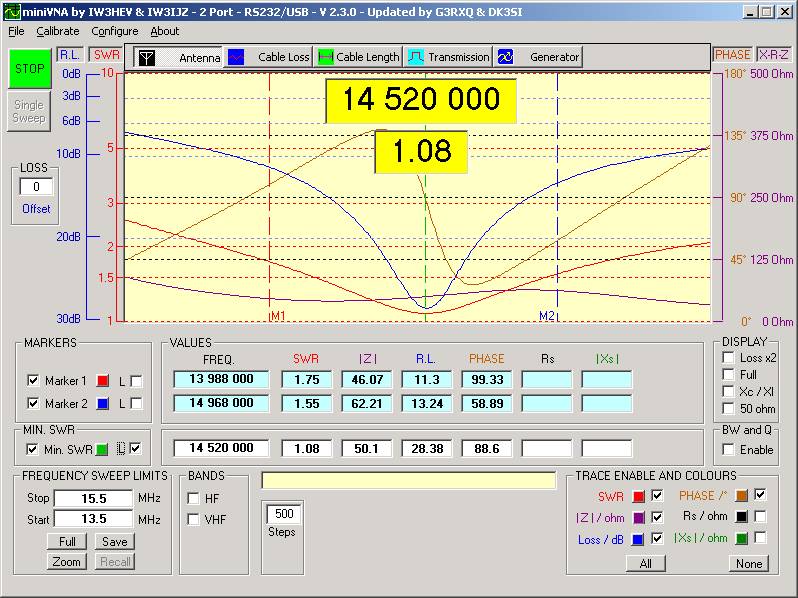
Task: Choose the Cable Length mode icon
Action: [x=326, y=57]
